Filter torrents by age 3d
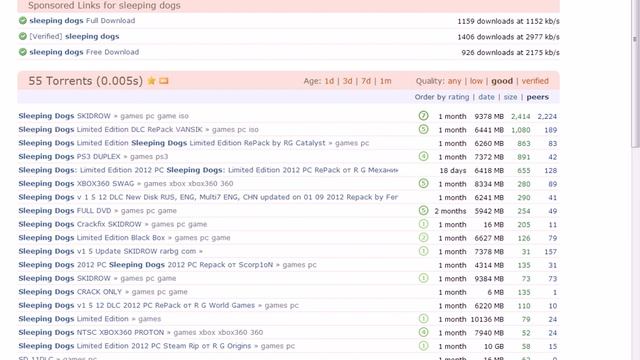640x360 pixels. point(347,81)
